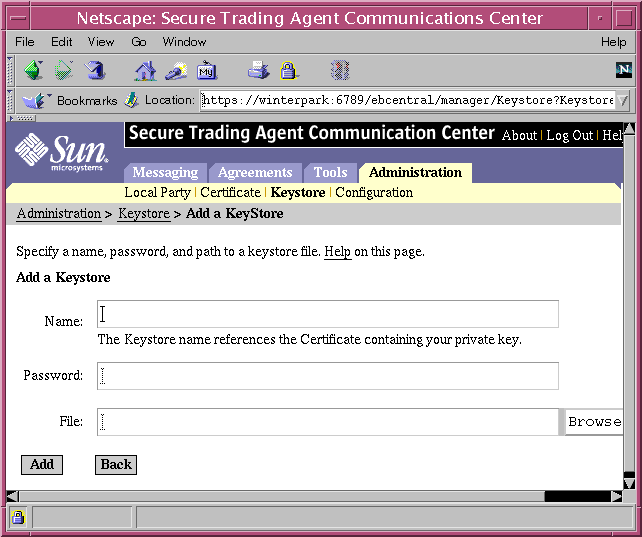This screenshot has width=642, height=537.
Task: Focus the Name input field
Action: pyautogui.click(x=328, y=314)
